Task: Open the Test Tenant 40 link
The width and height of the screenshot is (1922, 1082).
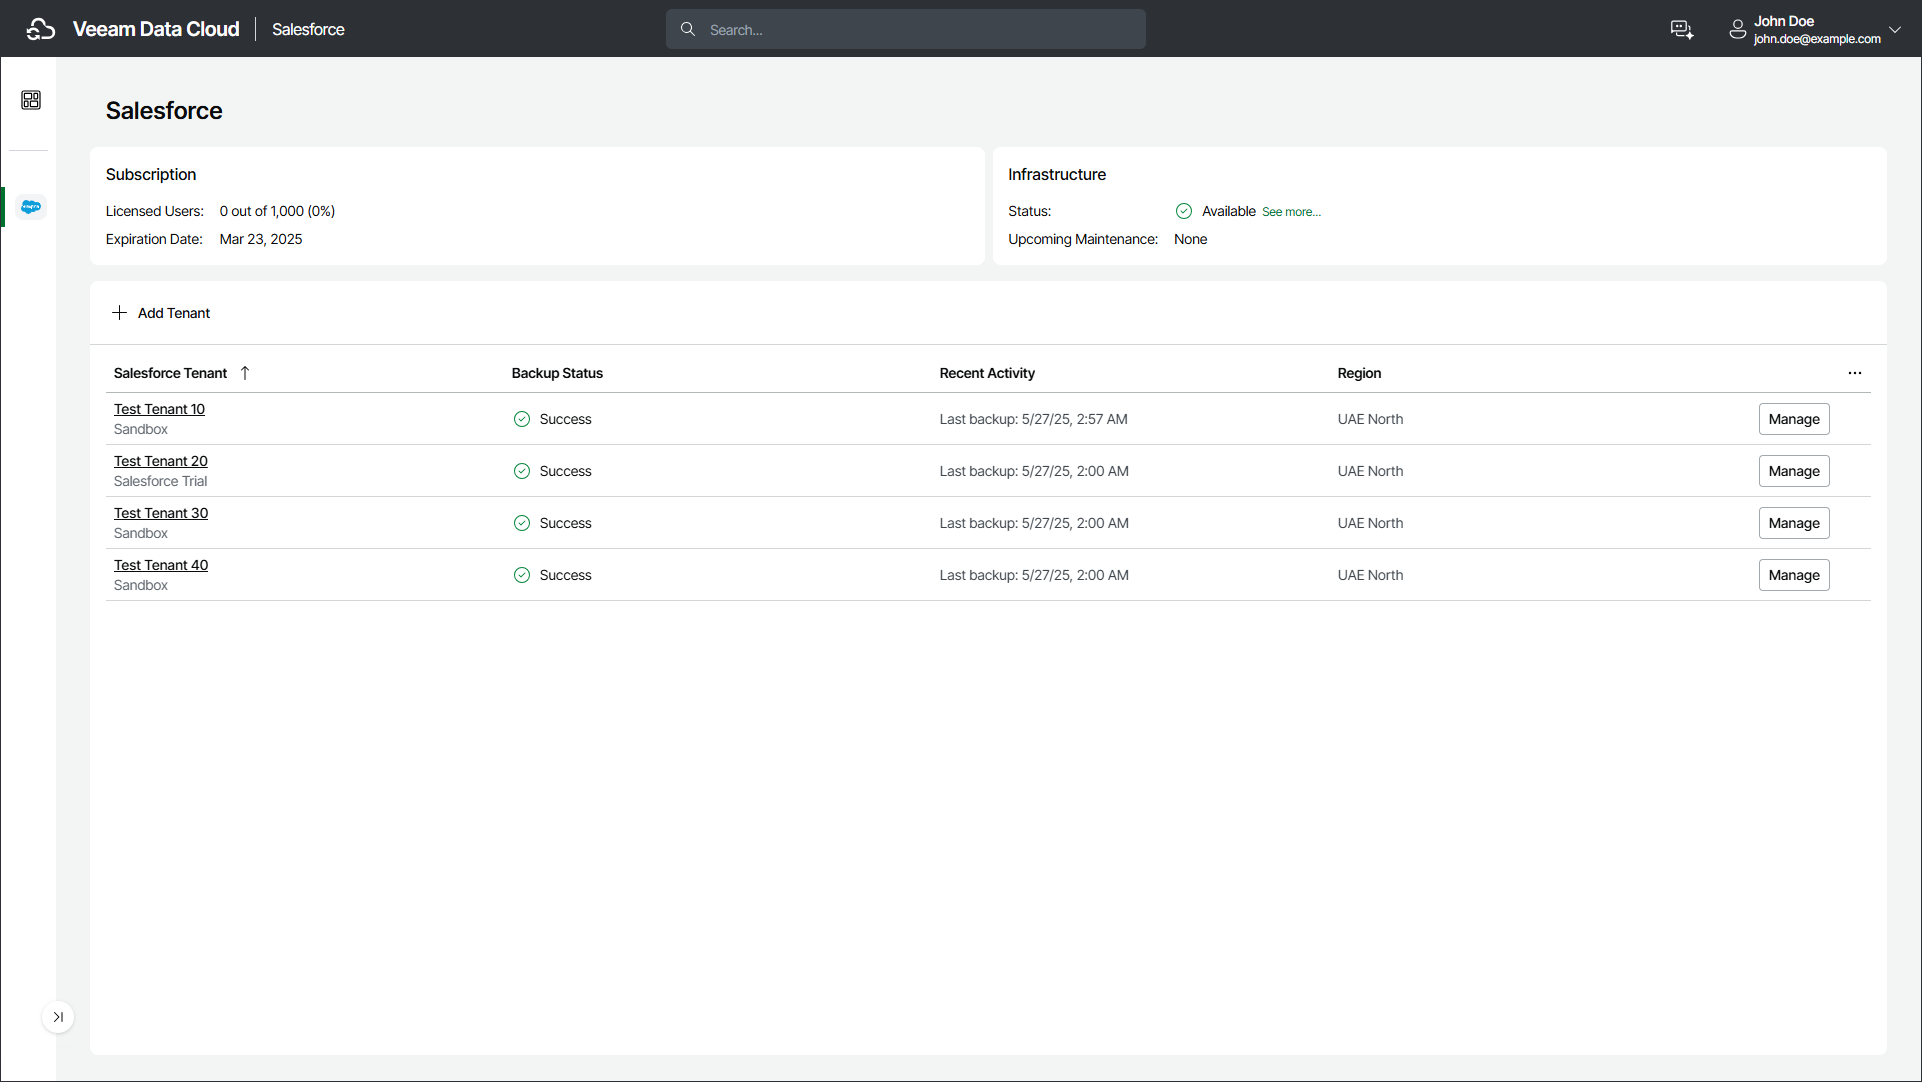Action: 161,565
